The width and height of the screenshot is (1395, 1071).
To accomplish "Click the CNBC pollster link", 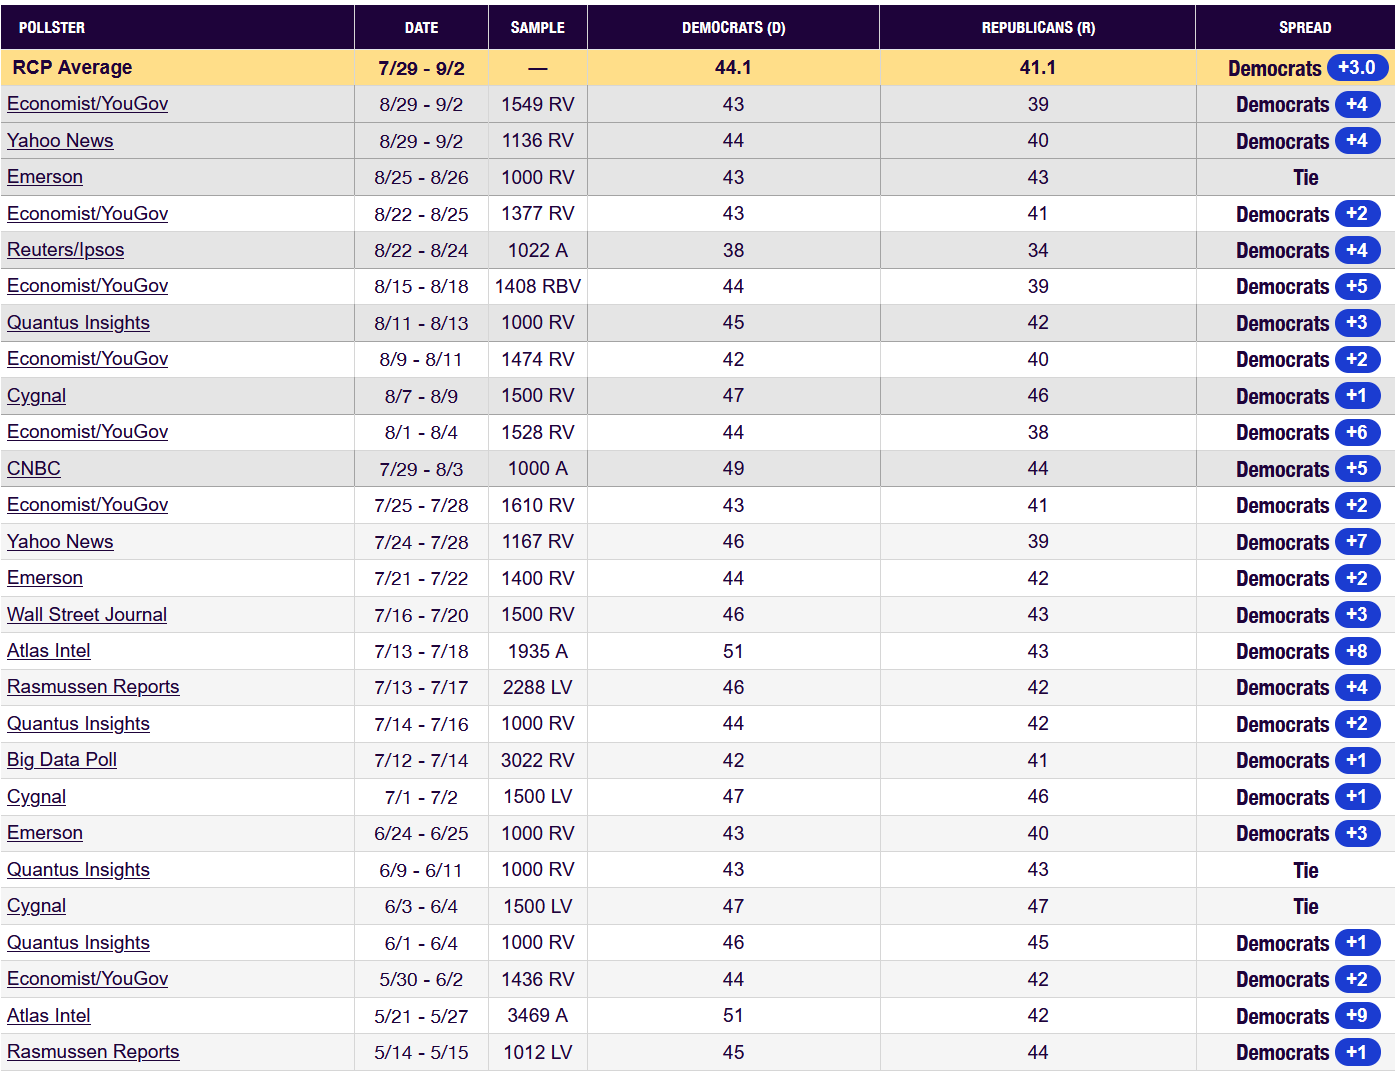I will pyautogui.click(x=34, y=469).
